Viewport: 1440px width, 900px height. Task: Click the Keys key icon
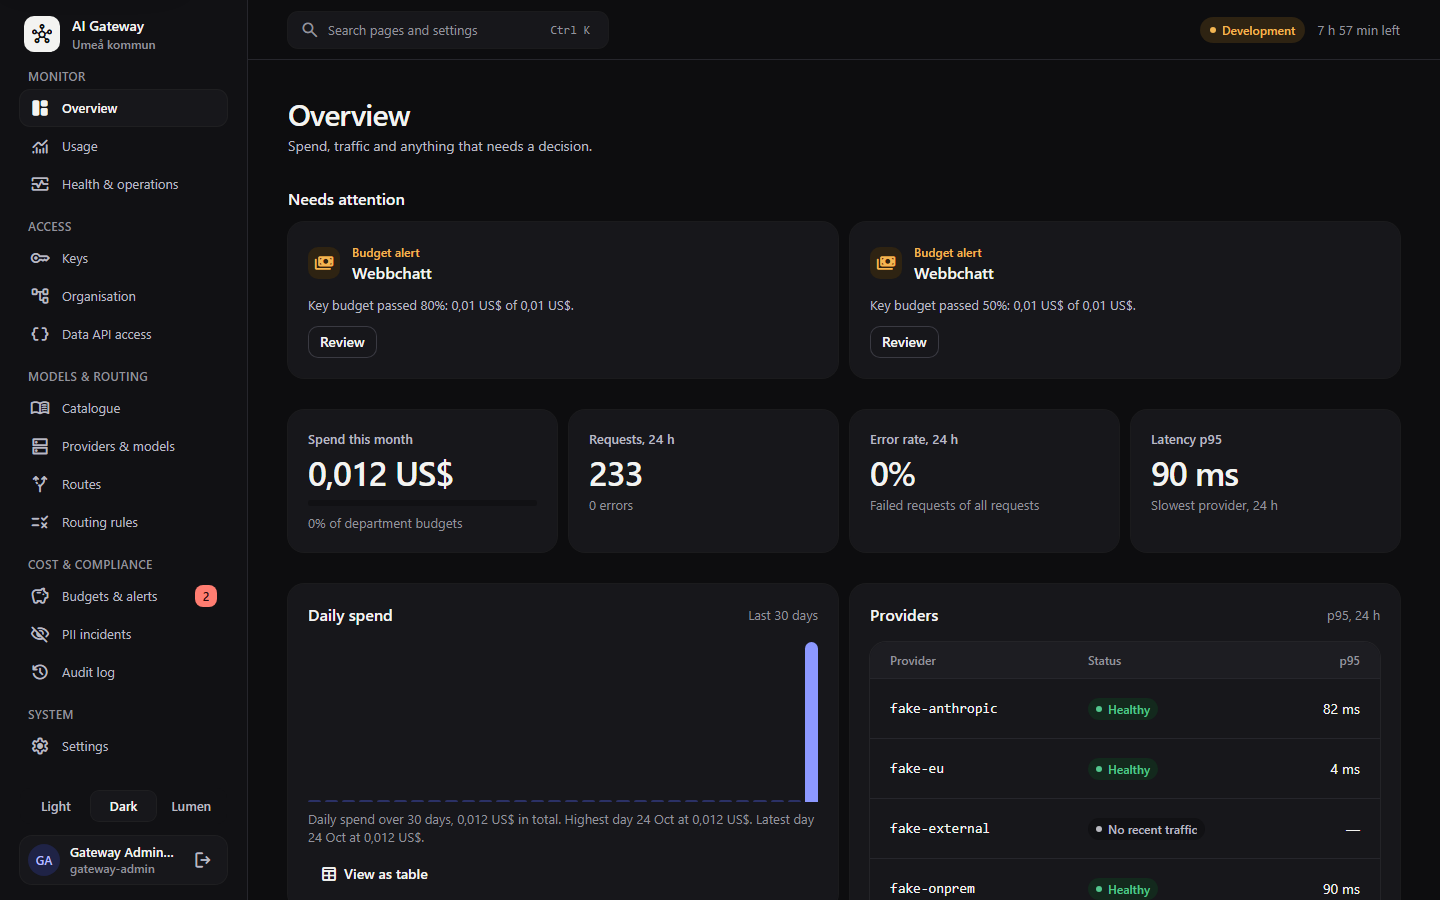tap(40, 258)
